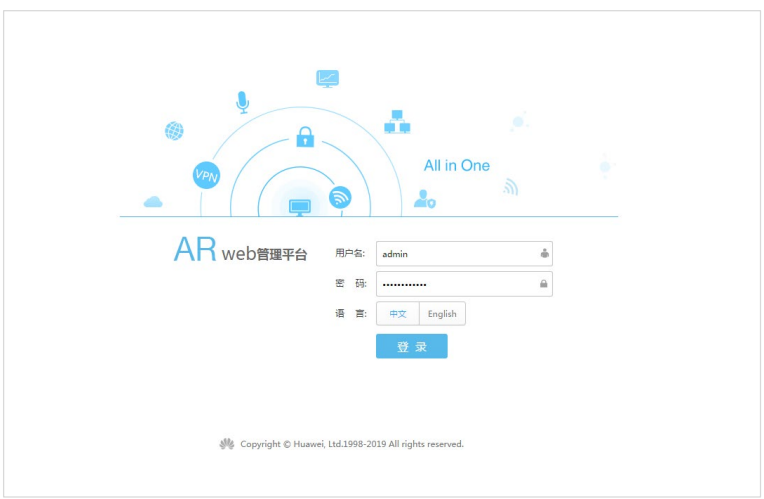
Task: Click the microphone icon
Action: pyautogui.click(x=243, y=102)
